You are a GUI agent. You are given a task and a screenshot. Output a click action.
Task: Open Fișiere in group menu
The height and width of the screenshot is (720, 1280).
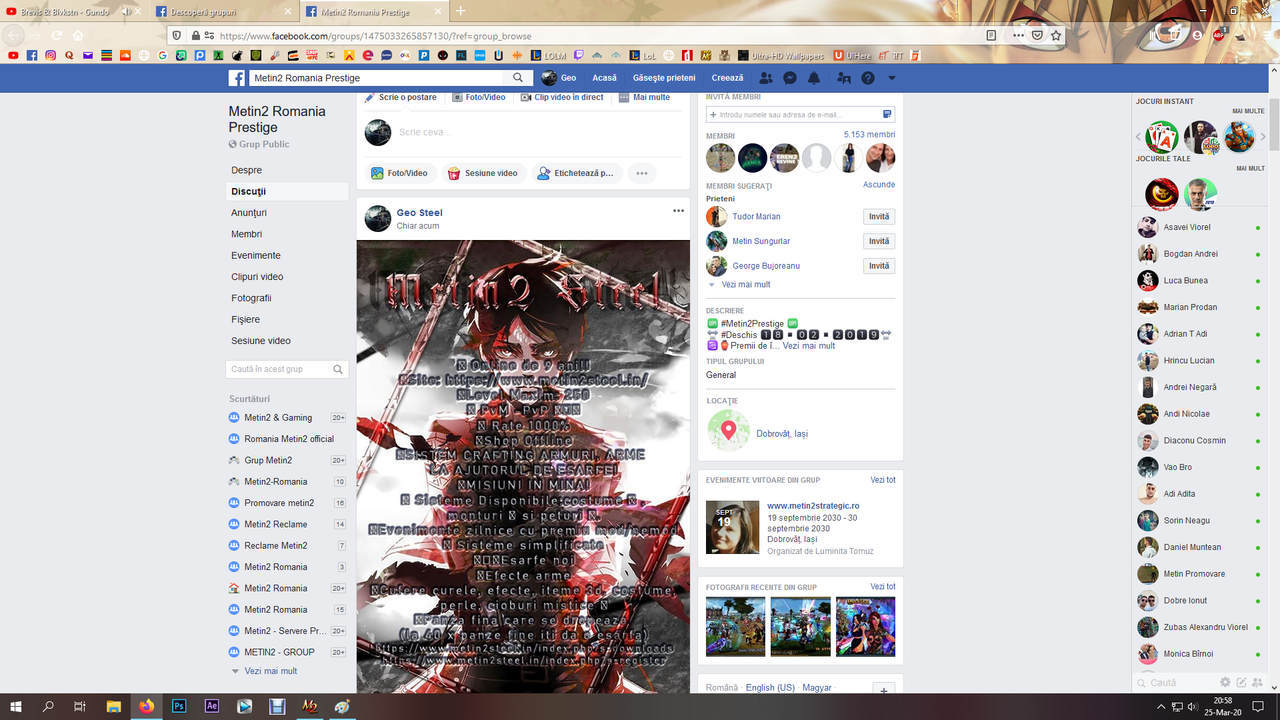[246, 319]
